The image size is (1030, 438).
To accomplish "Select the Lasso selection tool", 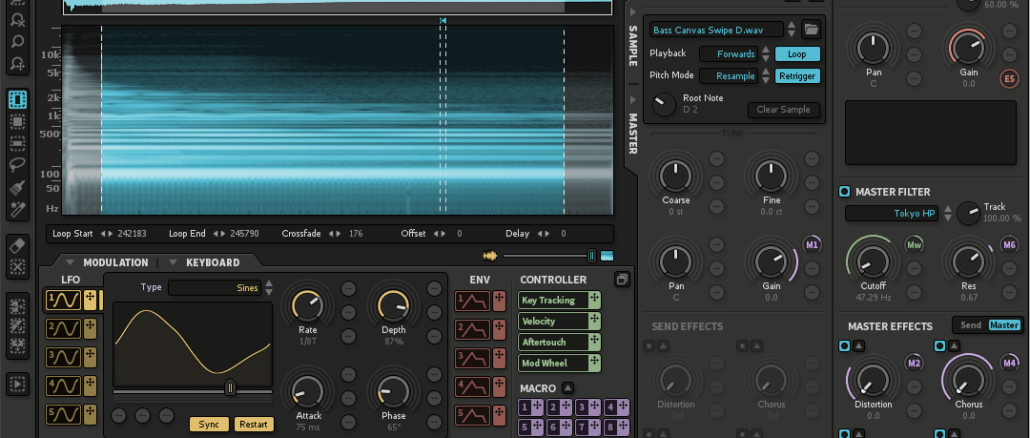I will pos(18,165).
